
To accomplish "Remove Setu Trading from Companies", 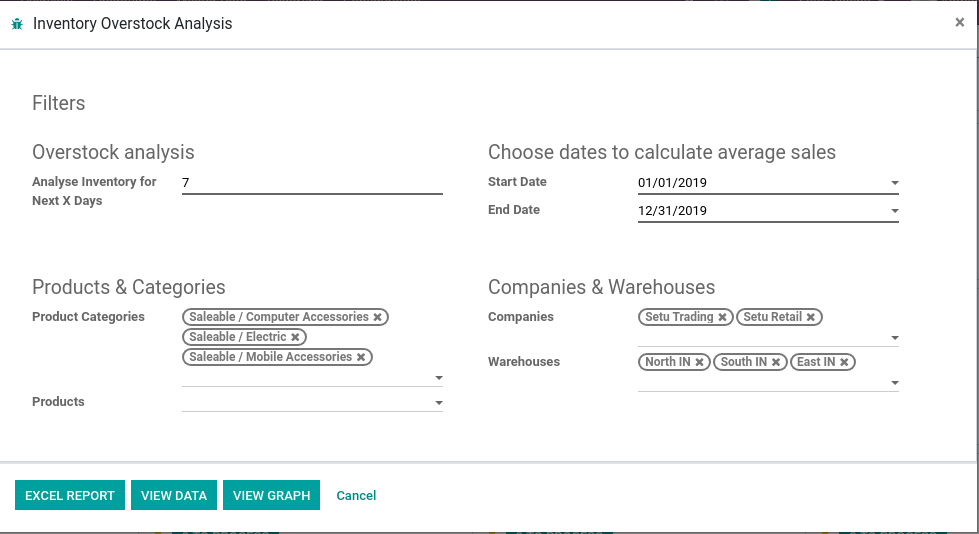I will click(x=722, y=317).
